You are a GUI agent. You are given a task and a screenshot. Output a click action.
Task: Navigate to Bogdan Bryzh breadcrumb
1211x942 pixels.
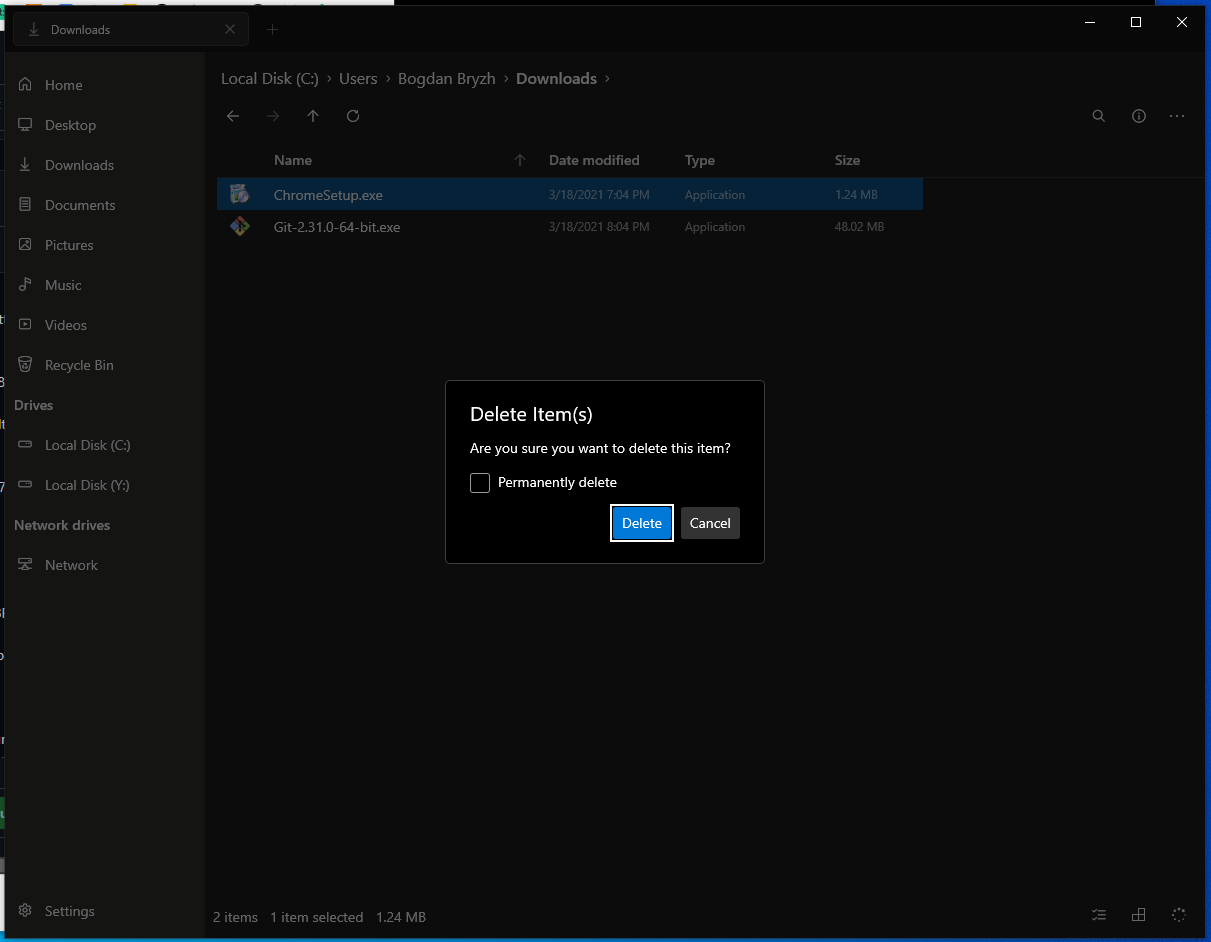point(447,78)
